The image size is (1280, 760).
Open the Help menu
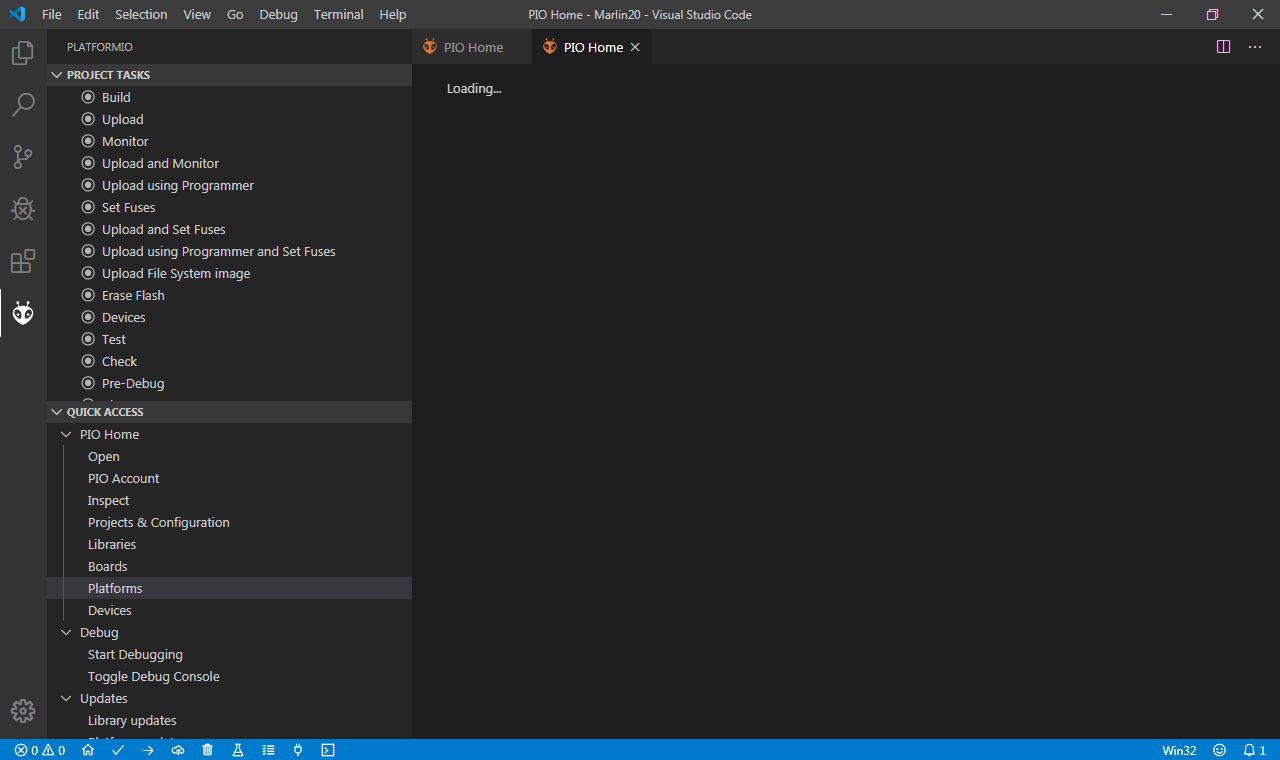click(393, 15)
